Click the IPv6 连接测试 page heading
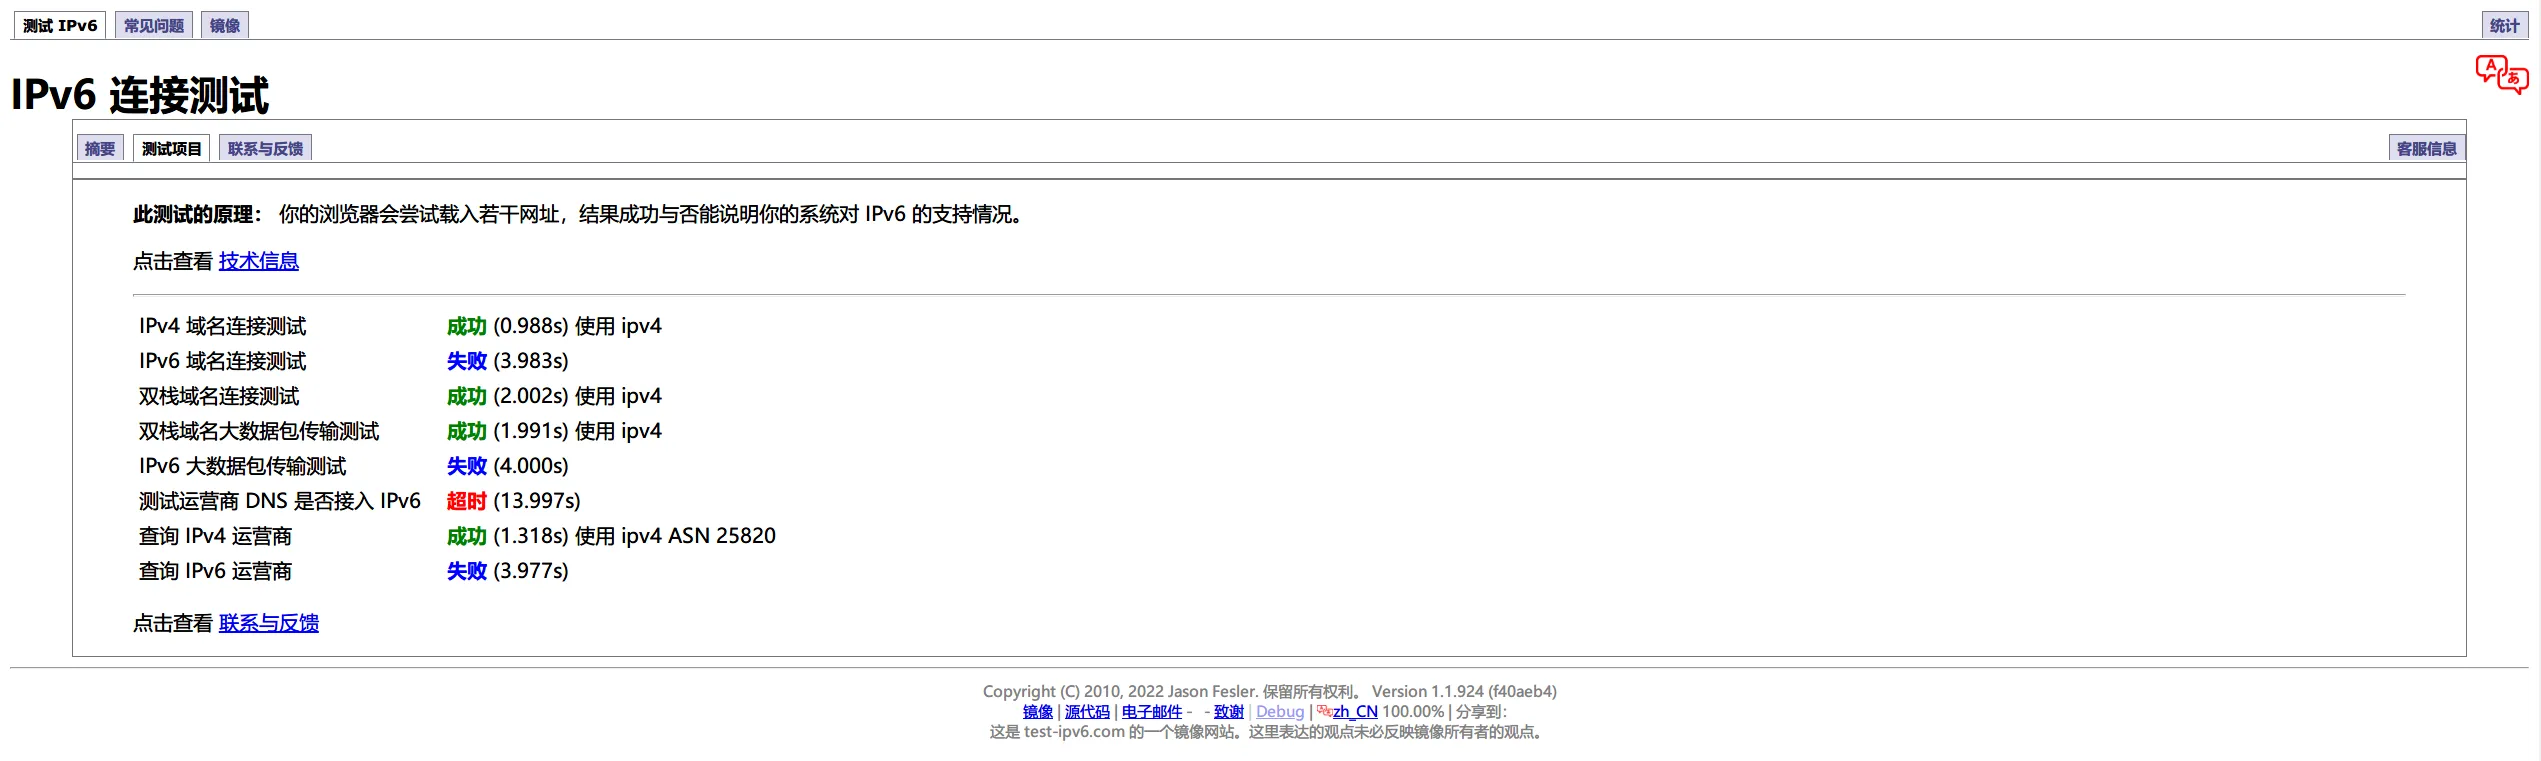 (x=140, y=95)
